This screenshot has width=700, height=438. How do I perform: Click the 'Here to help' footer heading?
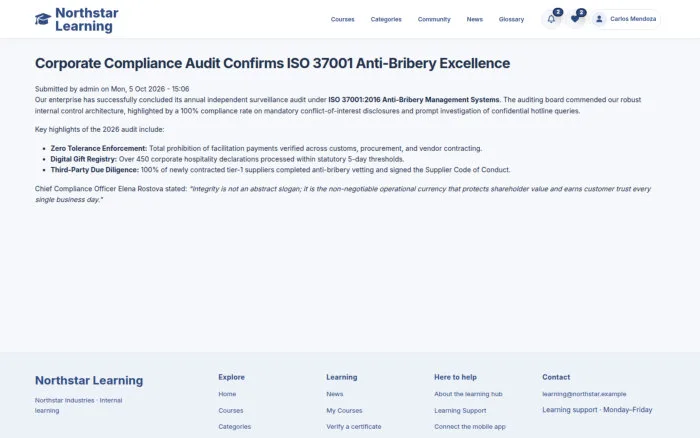[455, 377]
